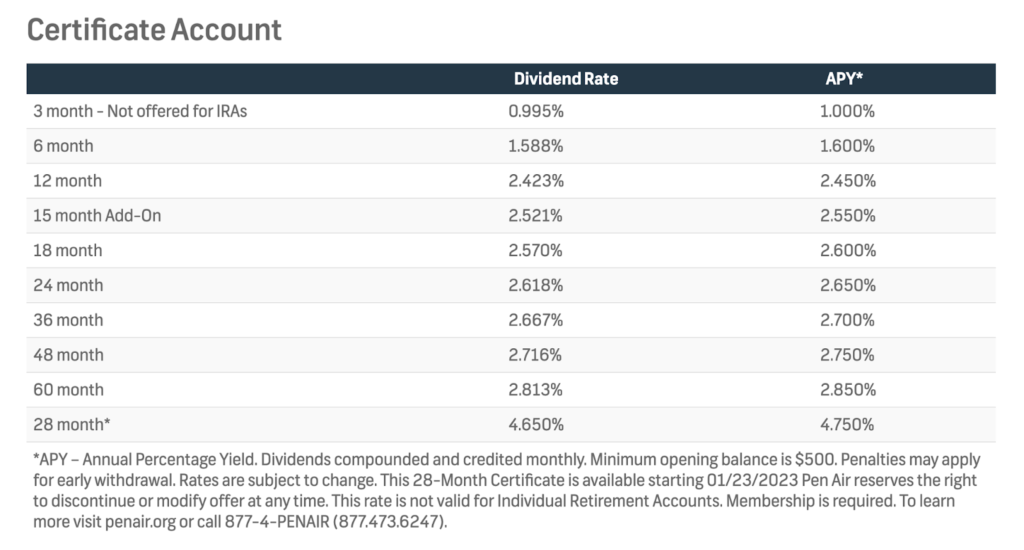Click the 4.750% APY value
1024x550 pixels.
(847, 424)
